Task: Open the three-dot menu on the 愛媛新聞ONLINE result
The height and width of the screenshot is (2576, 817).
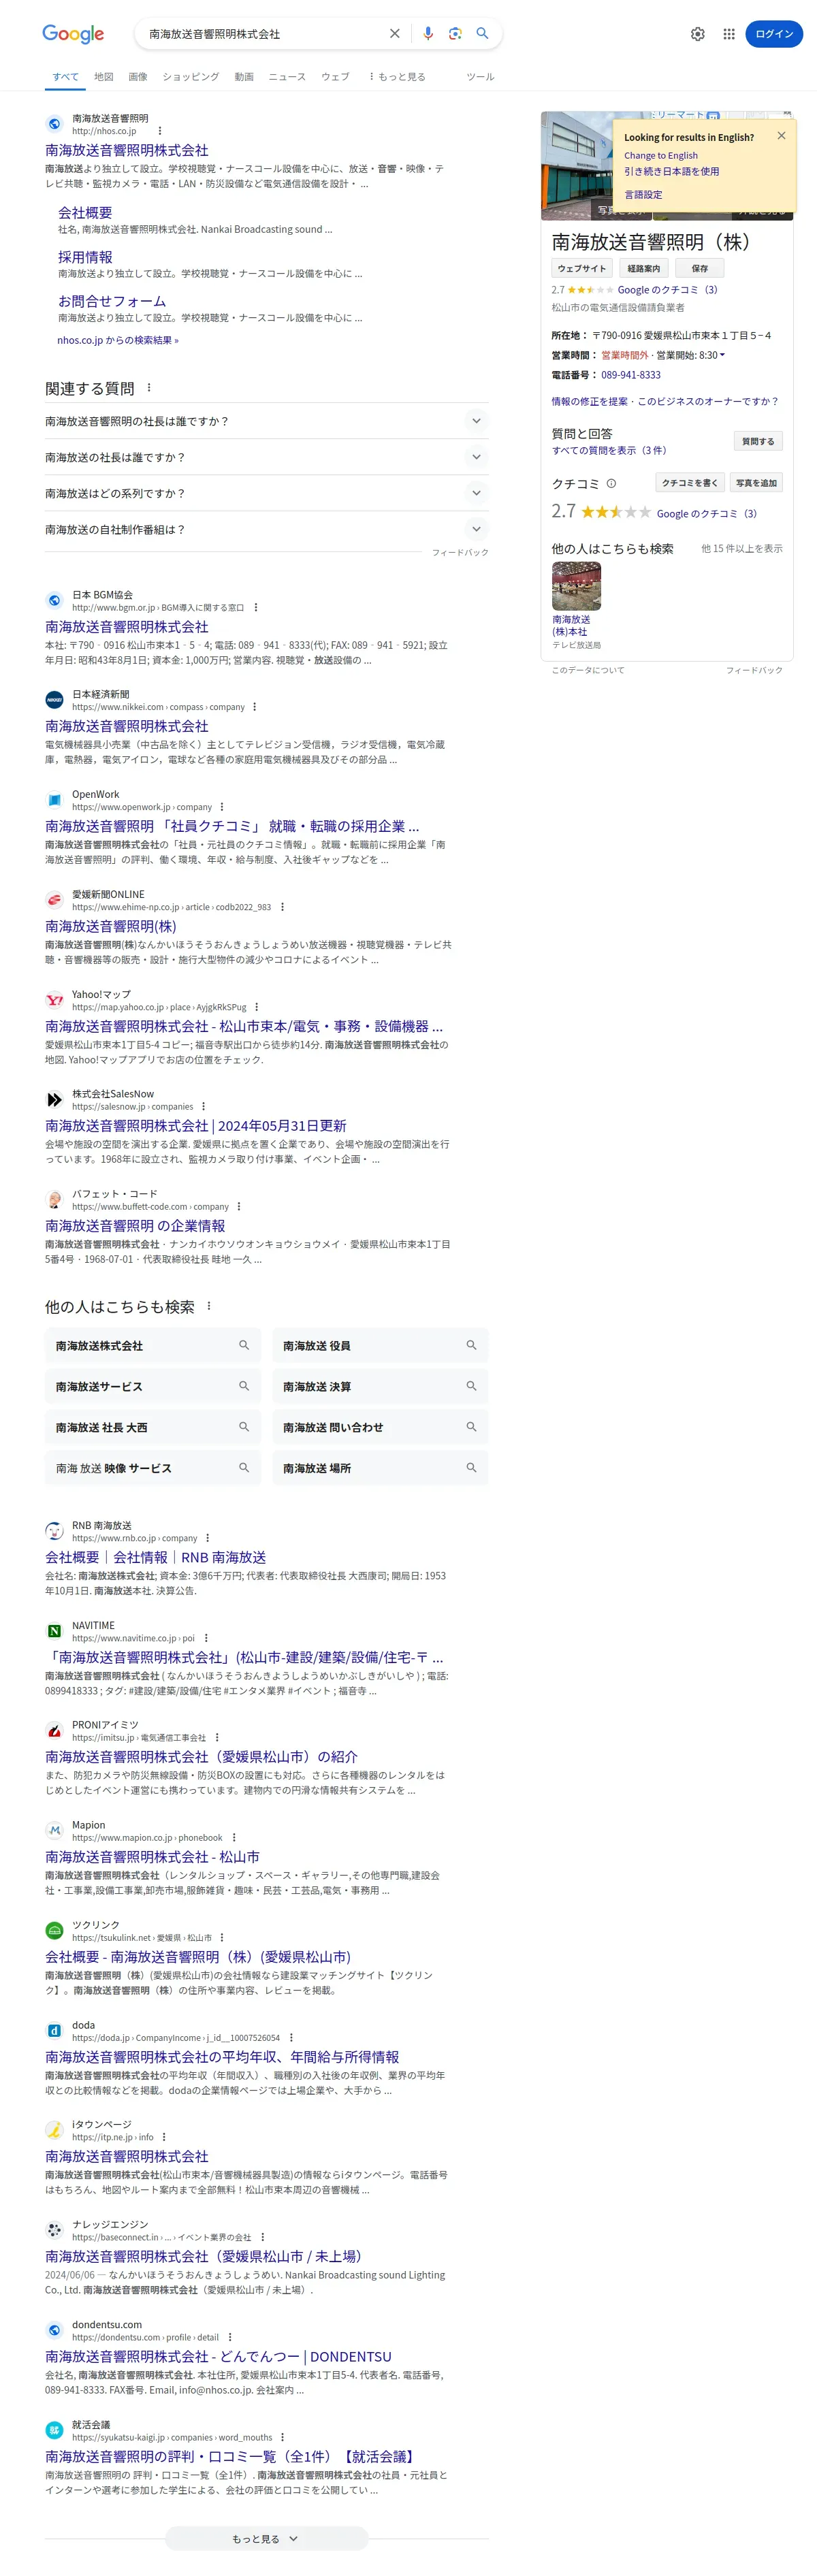Action: pyautogui.click(x=282, y=907)
